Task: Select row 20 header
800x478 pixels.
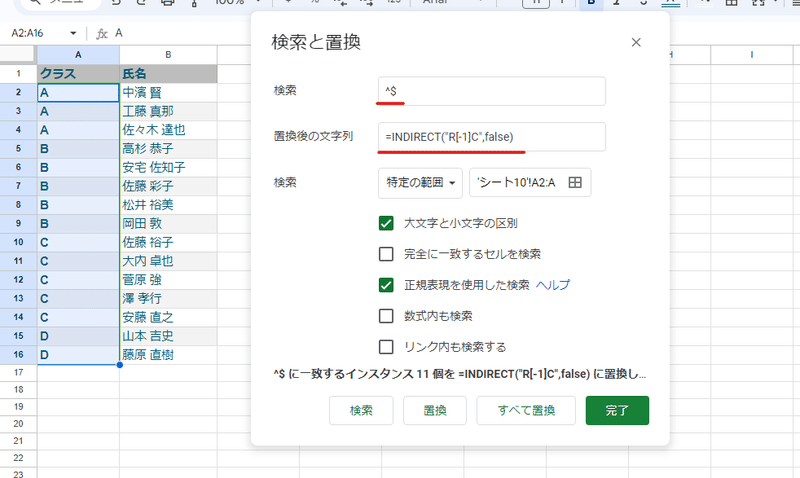Action: click(18, 424)
